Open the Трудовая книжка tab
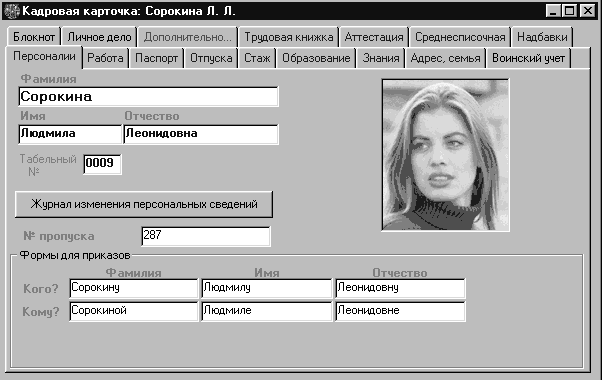Image resolution: width=602 pixels, height=380 pixels. pyautogui.click(x=288, y=37)
